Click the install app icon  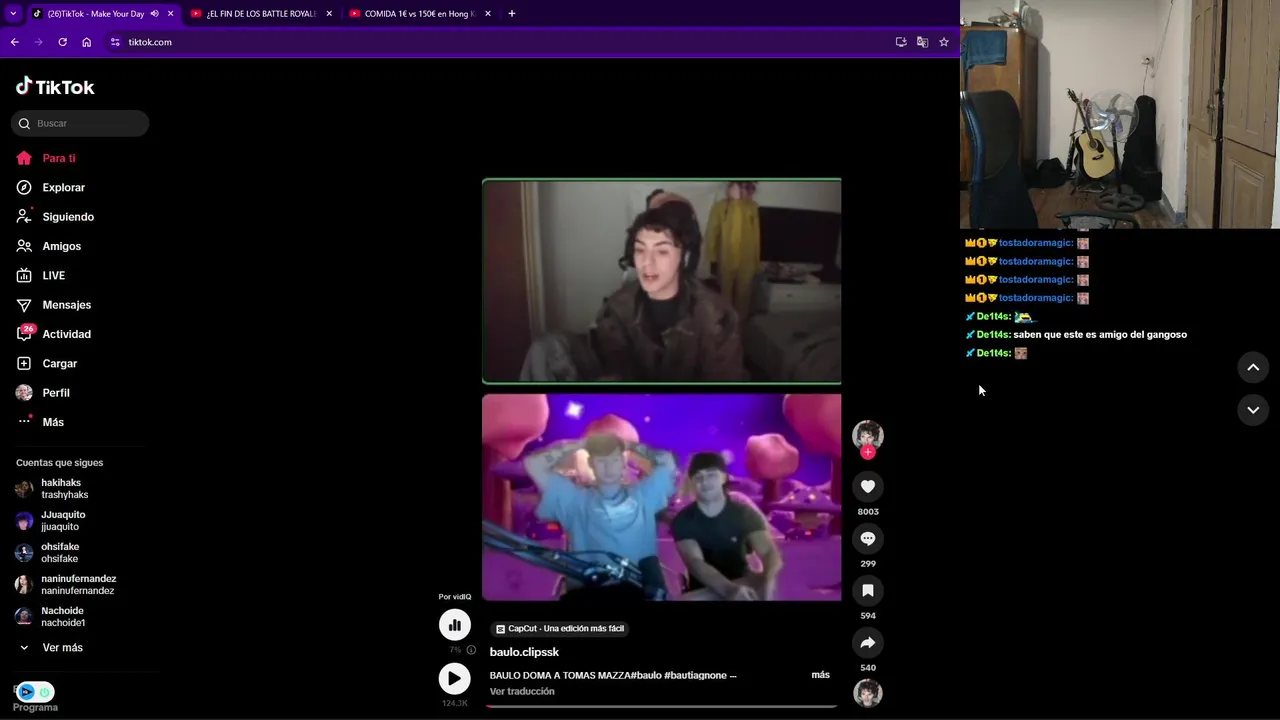pos(901,42)
